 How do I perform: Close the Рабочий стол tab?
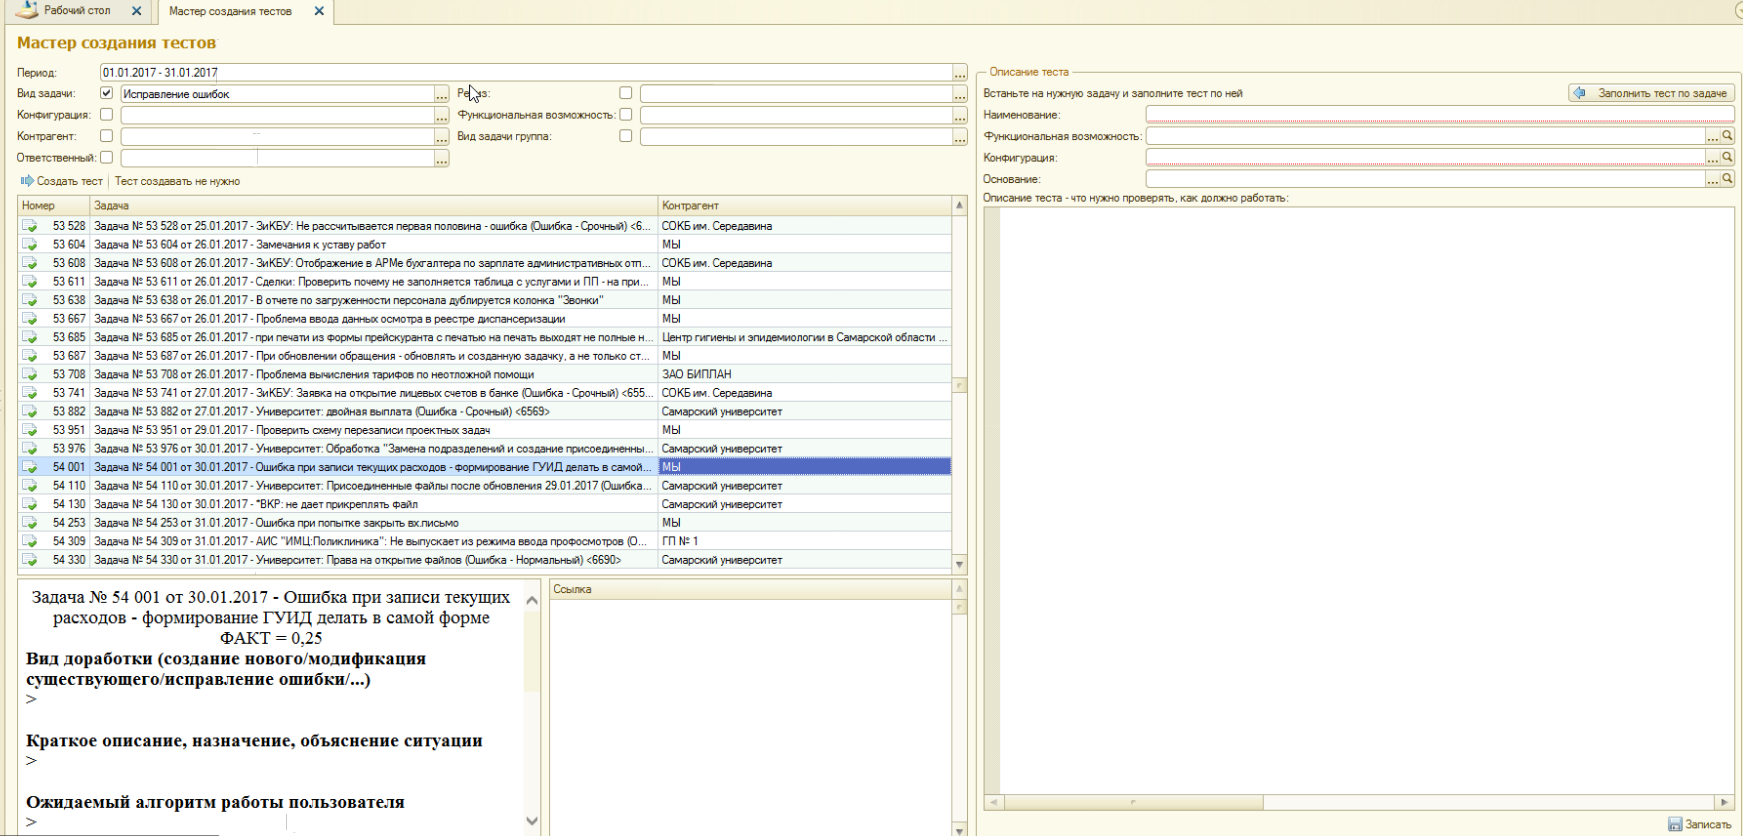coord(137,11)
